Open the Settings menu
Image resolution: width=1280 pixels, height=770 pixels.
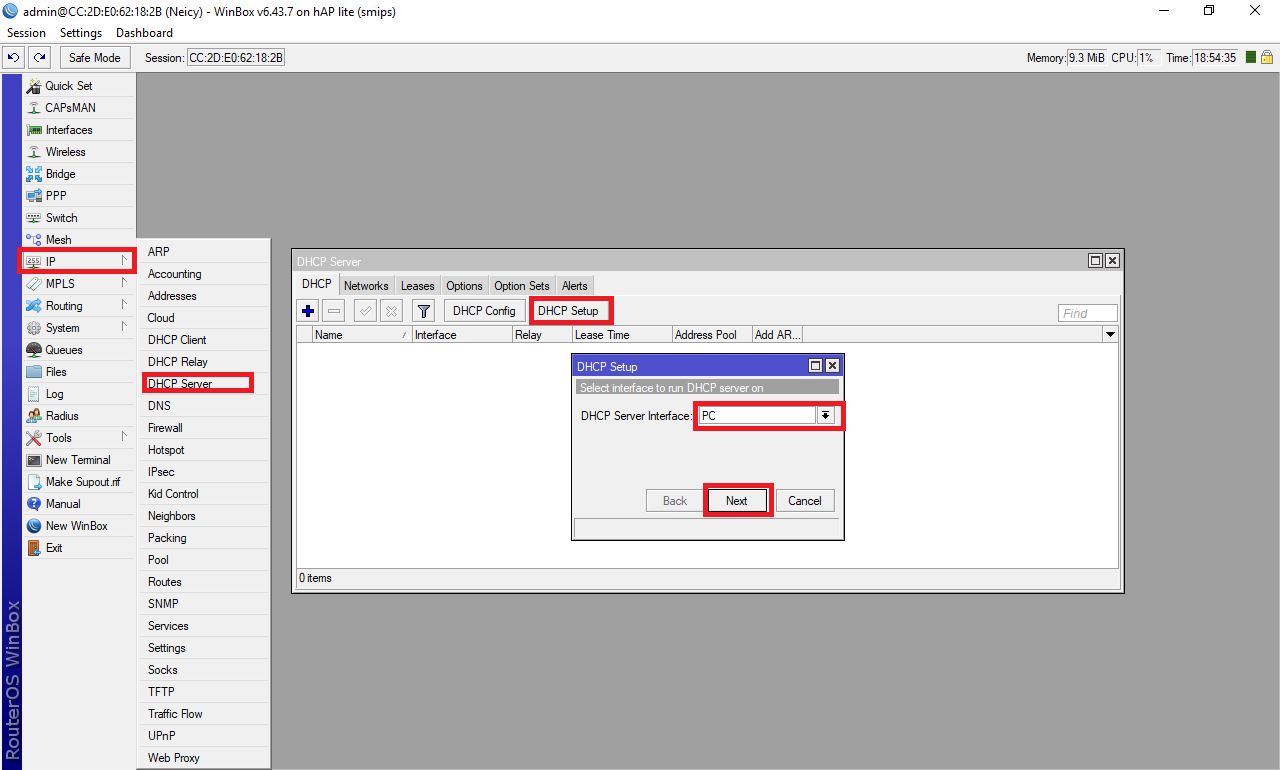[81, 33]
